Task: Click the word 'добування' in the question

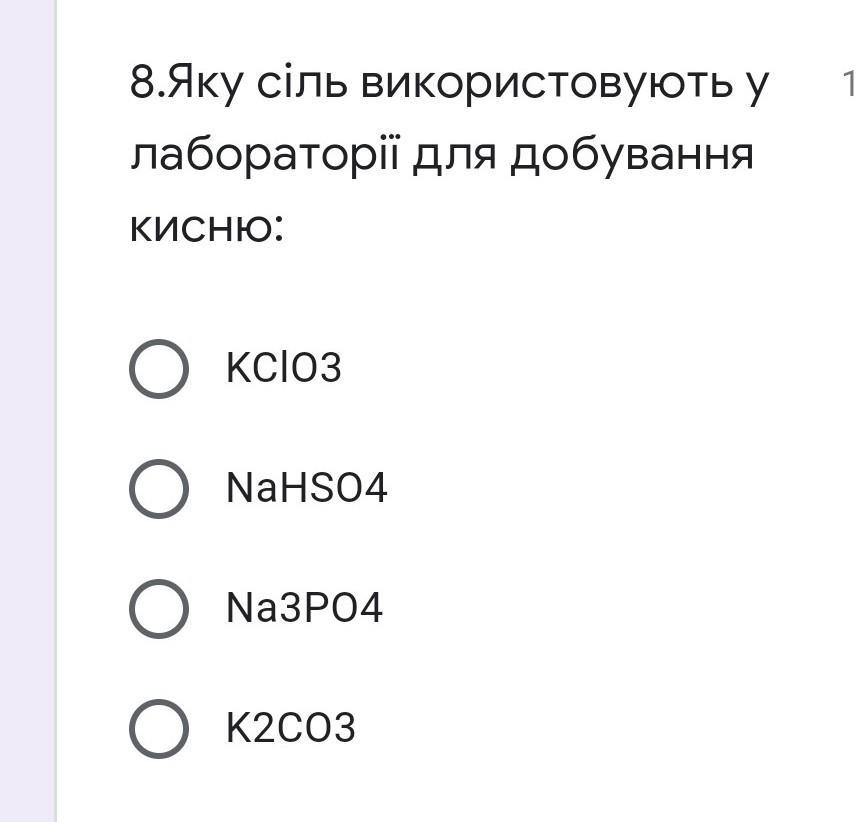Action: tap(631, 156)
